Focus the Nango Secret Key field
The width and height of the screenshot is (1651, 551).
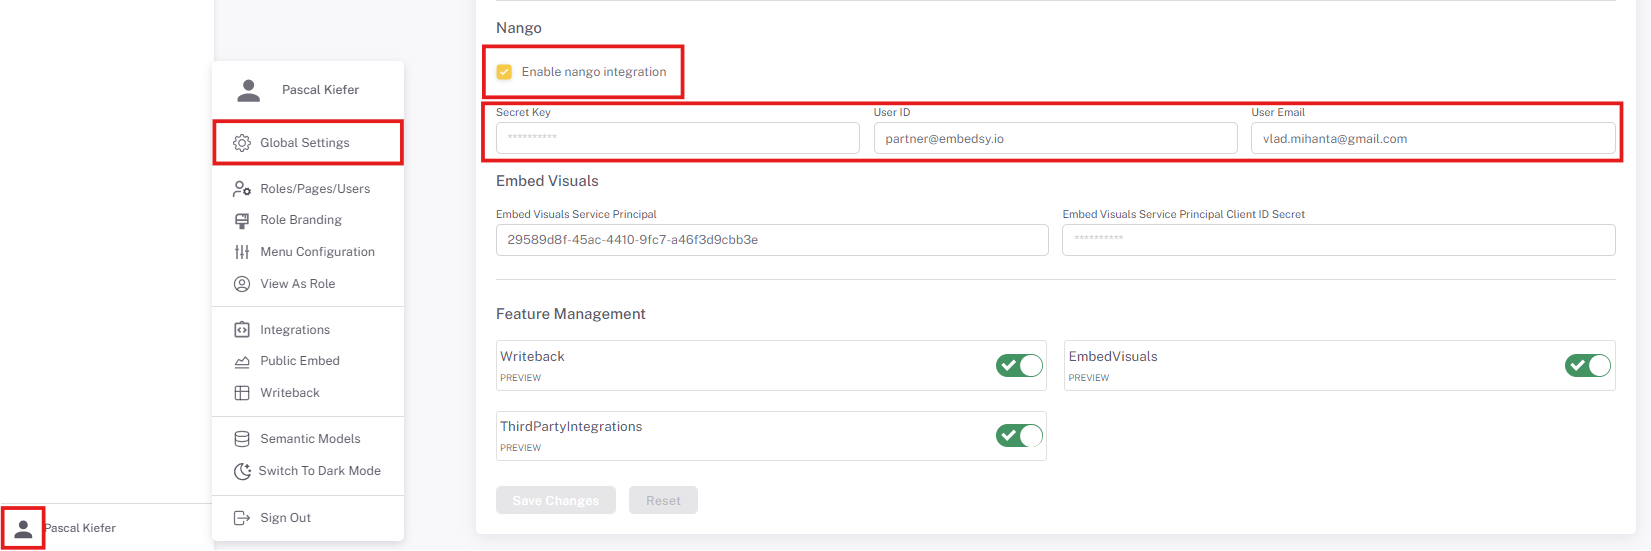677,138
